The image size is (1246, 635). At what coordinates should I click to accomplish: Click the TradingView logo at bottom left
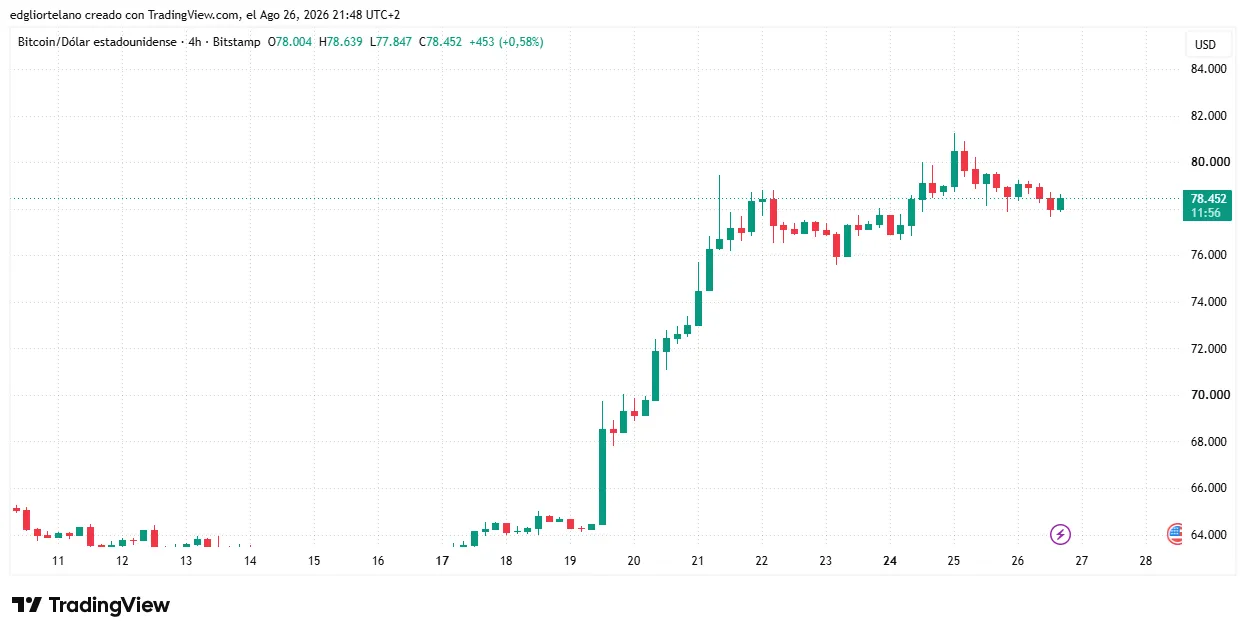[91, 605]
